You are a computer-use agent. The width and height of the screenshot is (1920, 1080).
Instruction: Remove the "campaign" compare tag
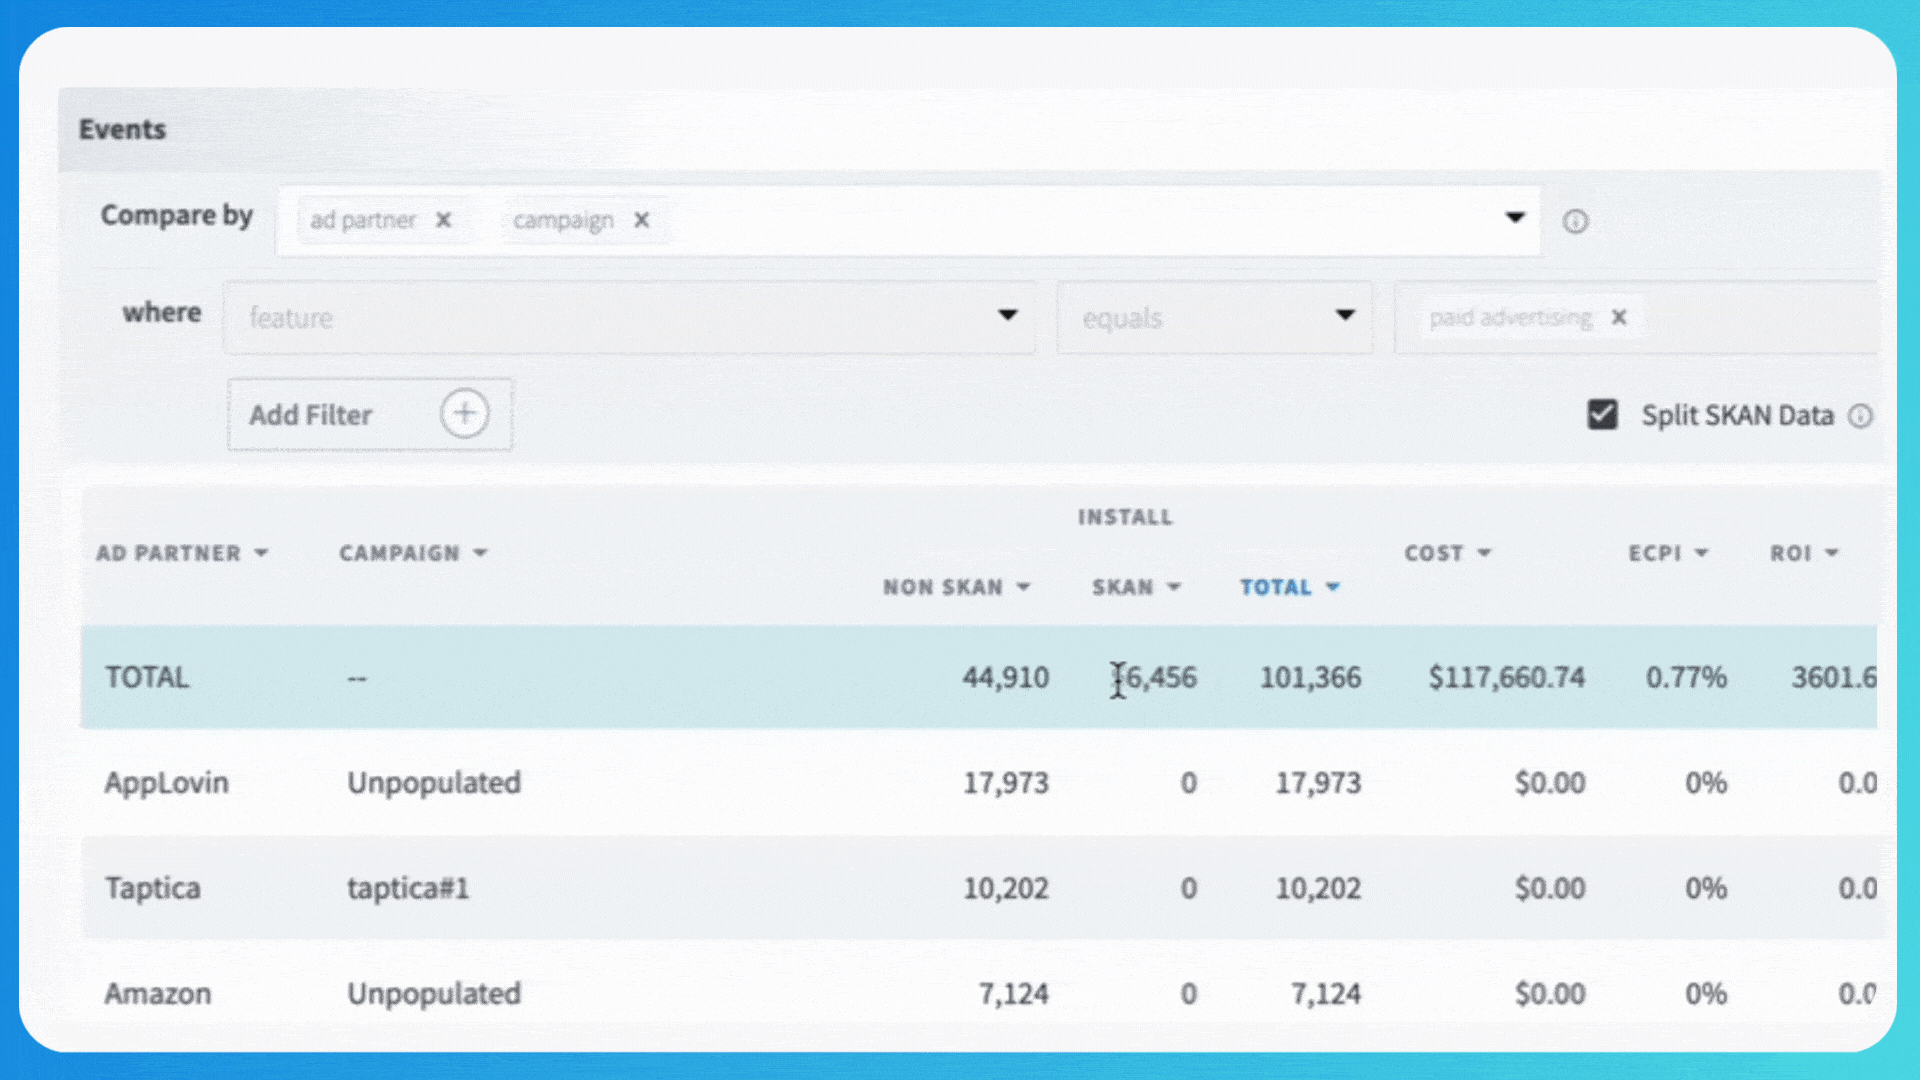point(642,220)
